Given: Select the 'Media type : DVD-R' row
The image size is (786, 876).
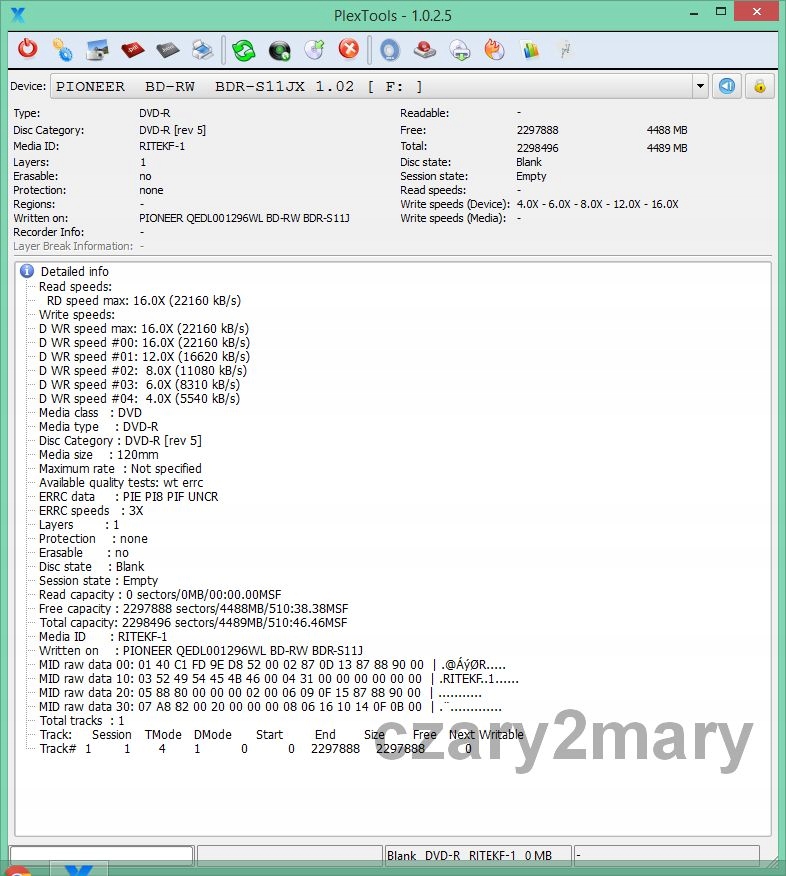Looking at the screenshot, I should coord(98,426).
